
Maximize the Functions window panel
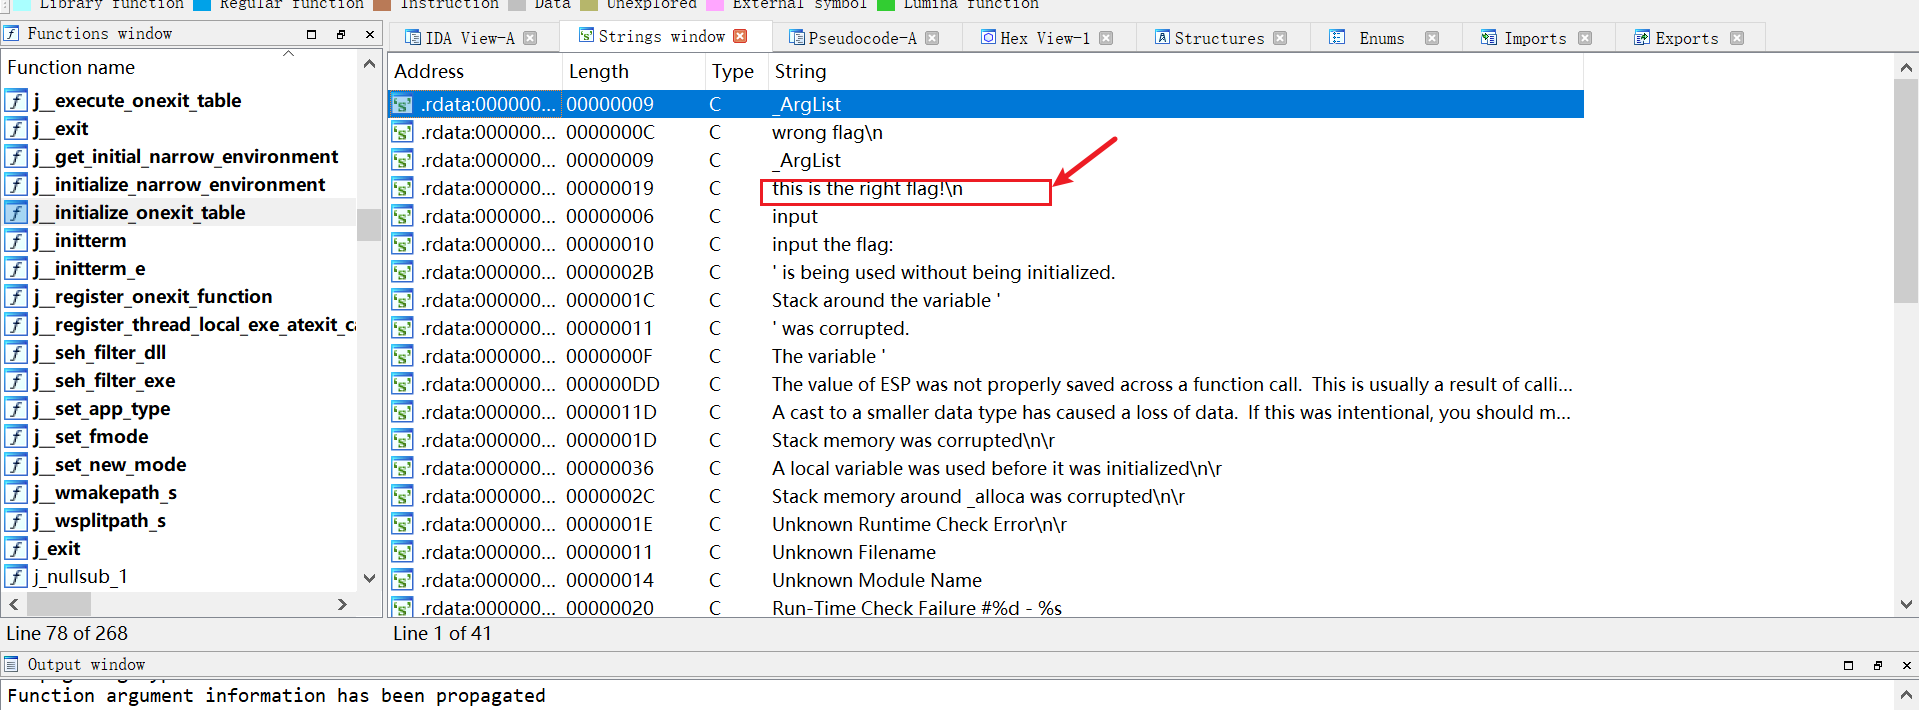[311, 34]
